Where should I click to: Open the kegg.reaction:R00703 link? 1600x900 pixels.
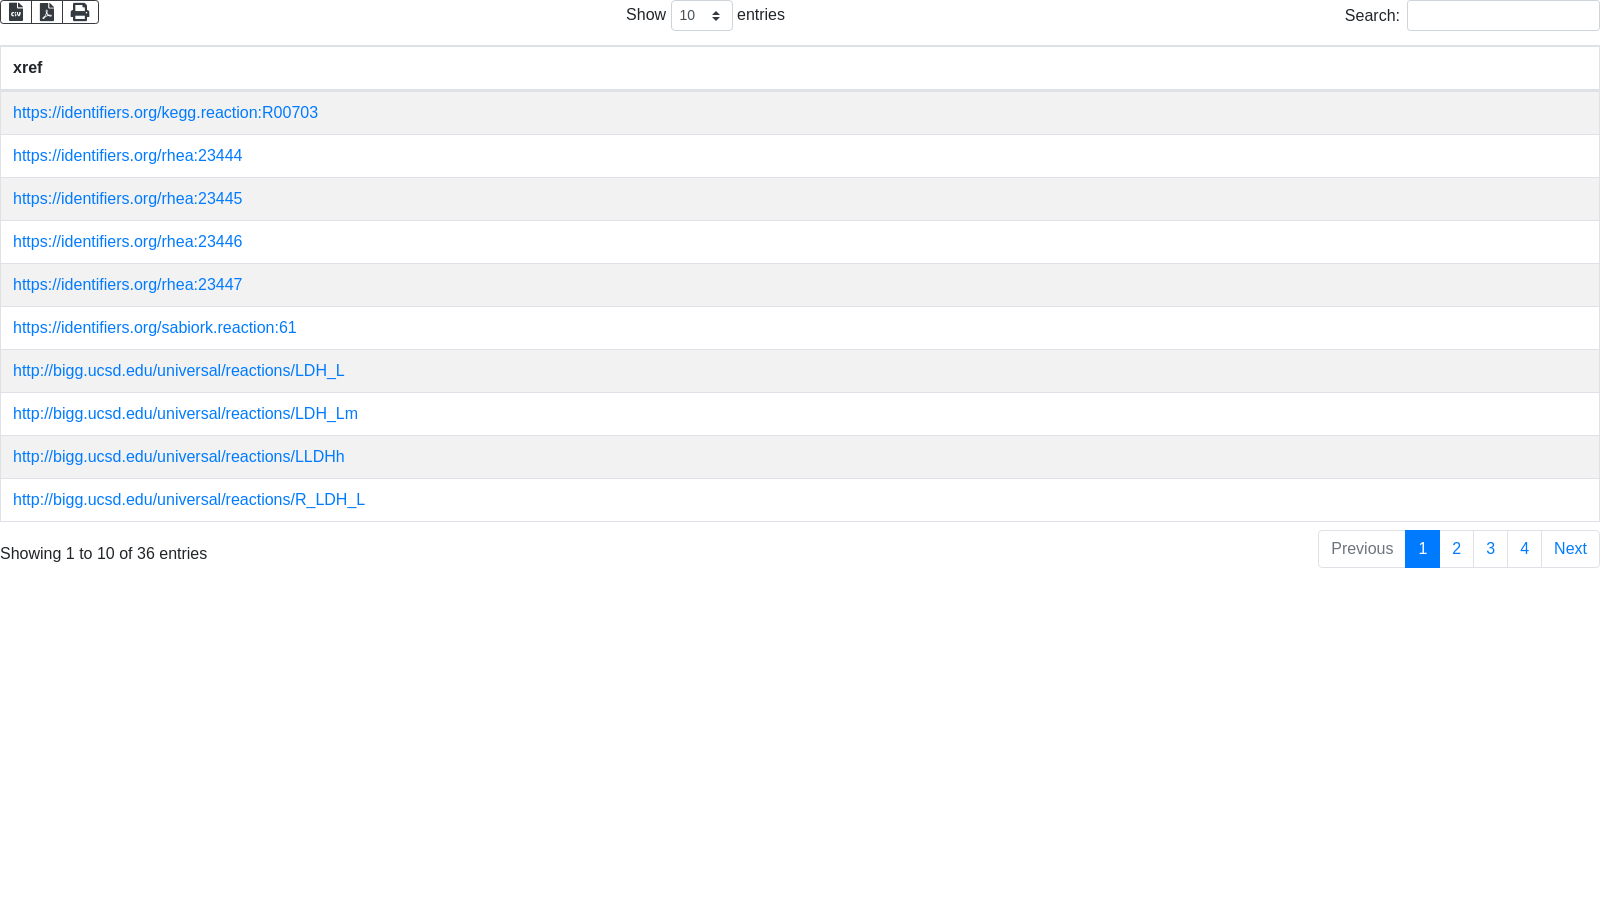165,113
